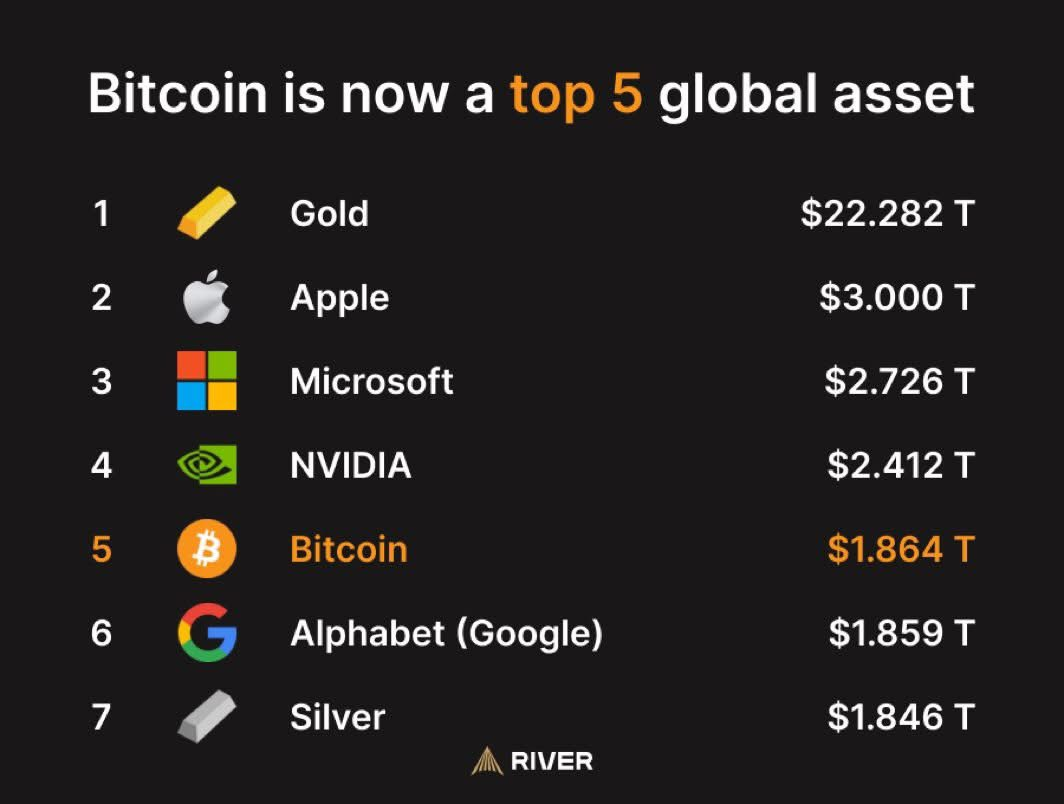Screen dimensions: 1064x804
Task: Select the NVIDIA asset name
Action: point(351,465)
